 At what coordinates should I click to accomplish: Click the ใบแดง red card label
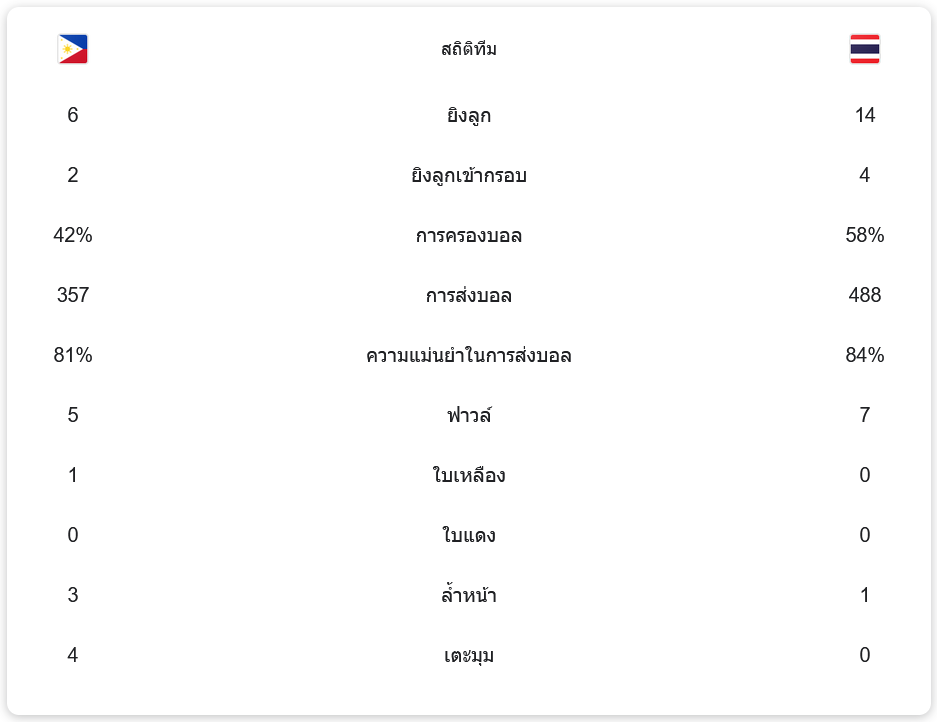(468, 536)
